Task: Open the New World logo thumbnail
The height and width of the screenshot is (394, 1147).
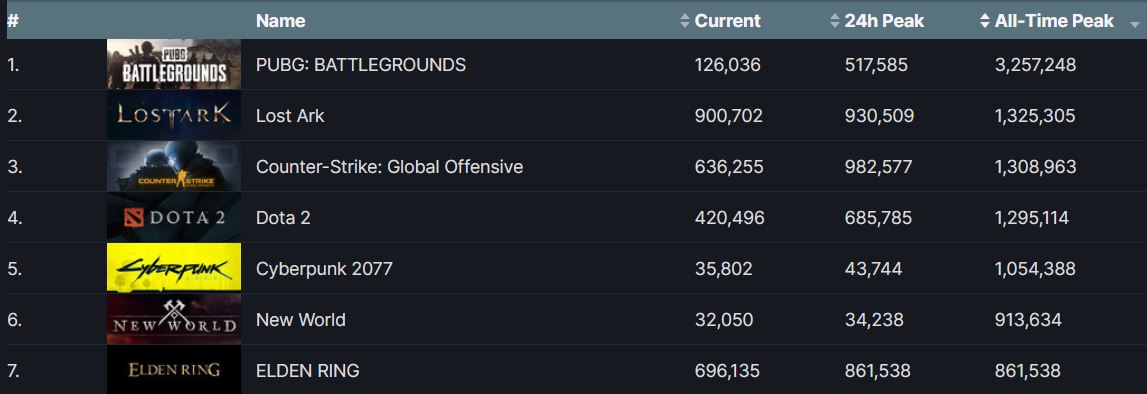Action: click(x=173, y=319)
